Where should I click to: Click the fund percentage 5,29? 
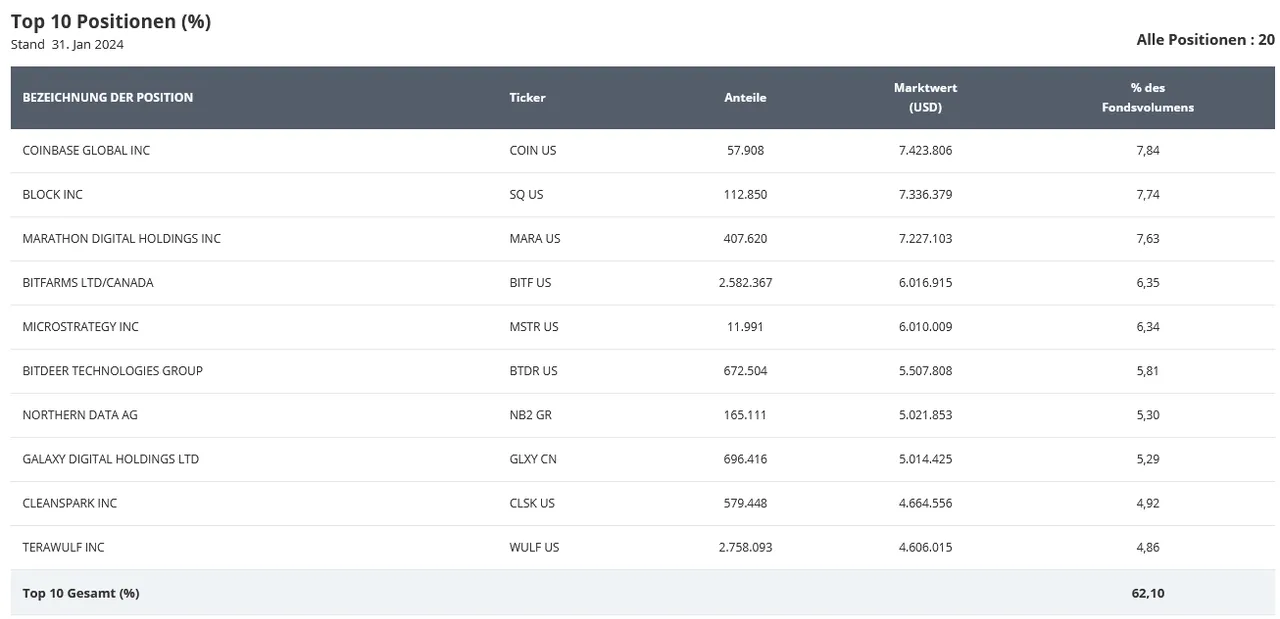[1148, 458]
